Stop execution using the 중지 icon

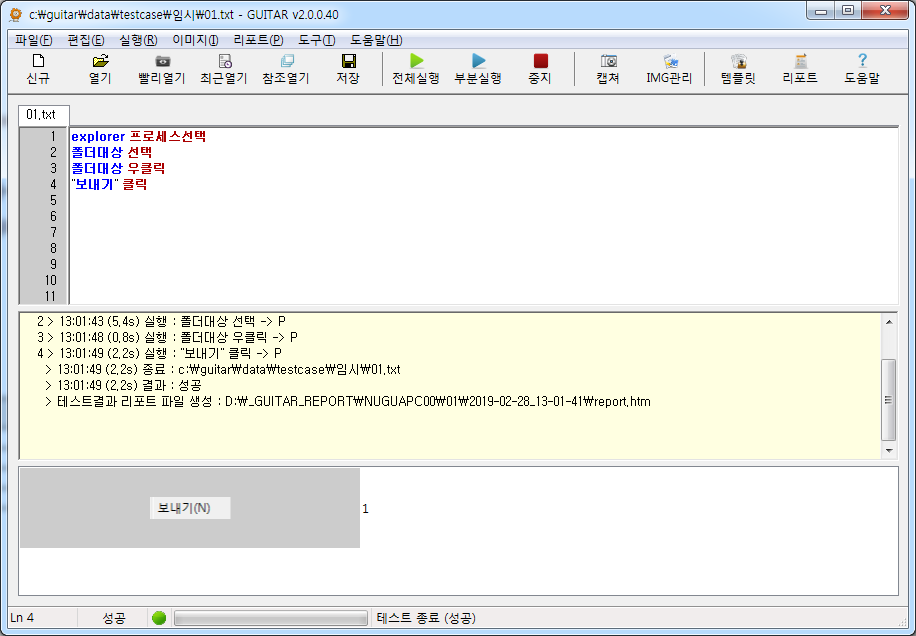coord(541,70)
